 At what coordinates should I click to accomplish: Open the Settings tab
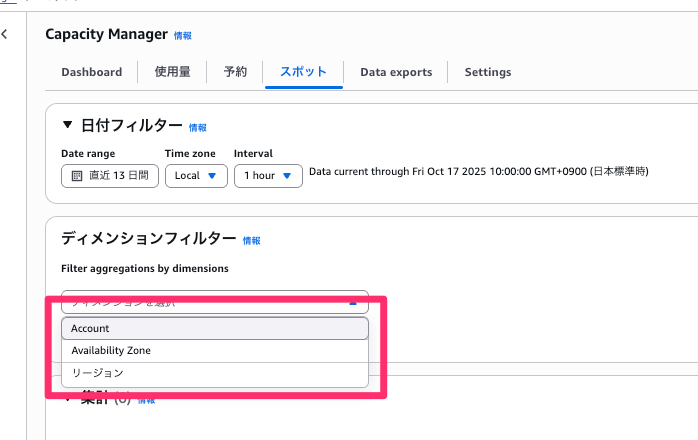[x=488, y=72]
